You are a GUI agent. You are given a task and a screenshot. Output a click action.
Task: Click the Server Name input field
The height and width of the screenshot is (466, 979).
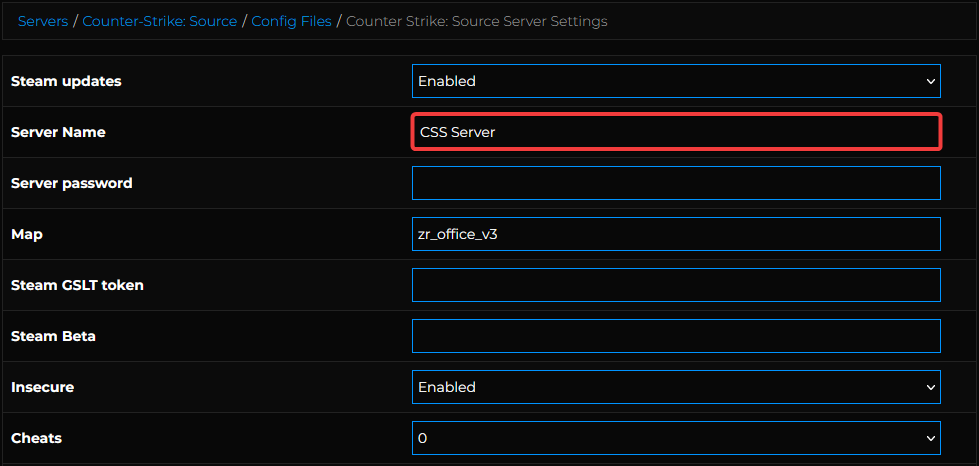(676, 132)
